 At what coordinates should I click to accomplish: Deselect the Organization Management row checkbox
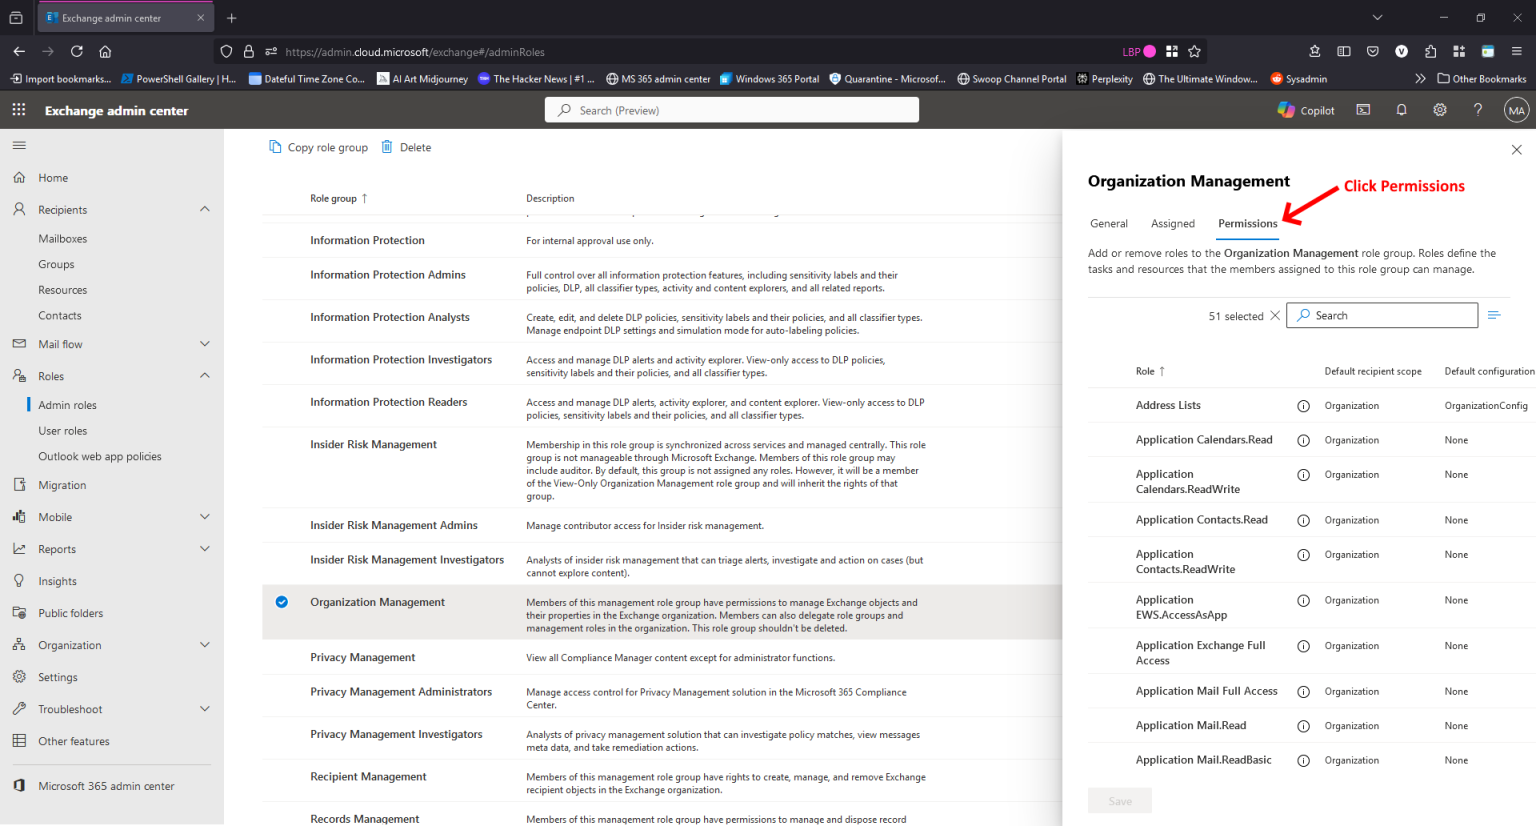[x=282, y=602]
